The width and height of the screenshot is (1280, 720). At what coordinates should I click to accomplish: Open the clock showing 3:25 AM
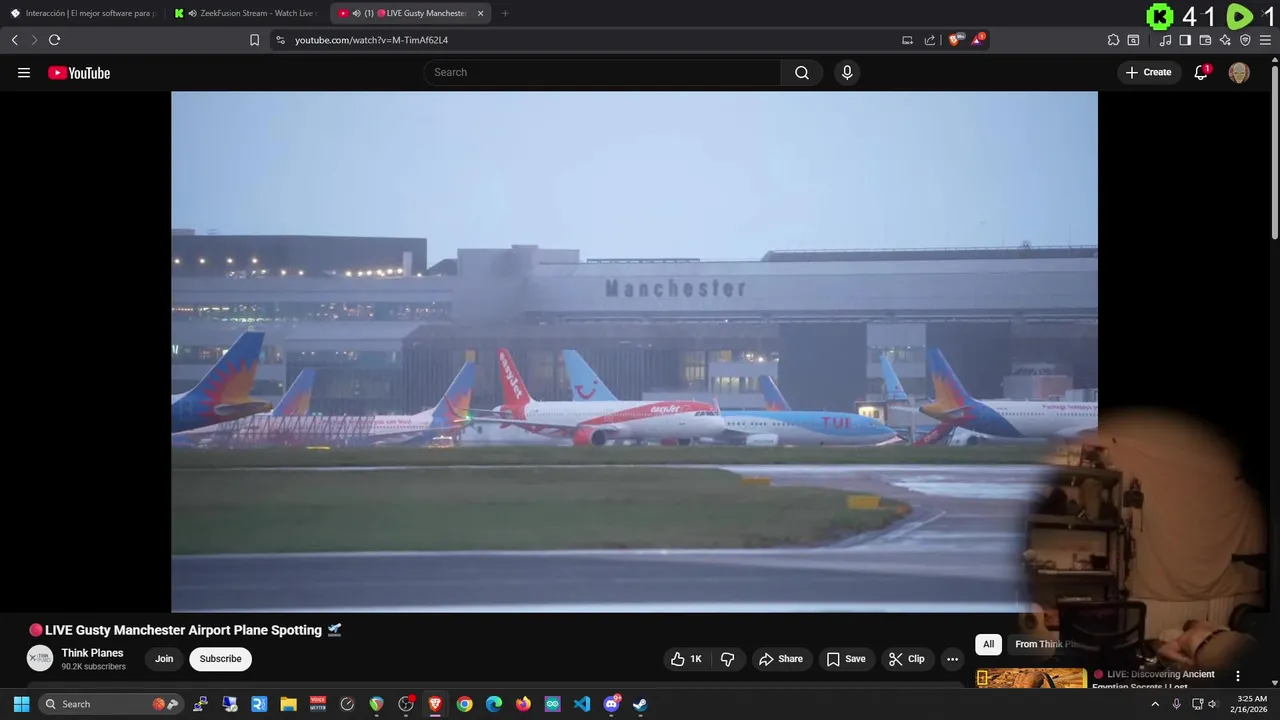(1252, 704)
